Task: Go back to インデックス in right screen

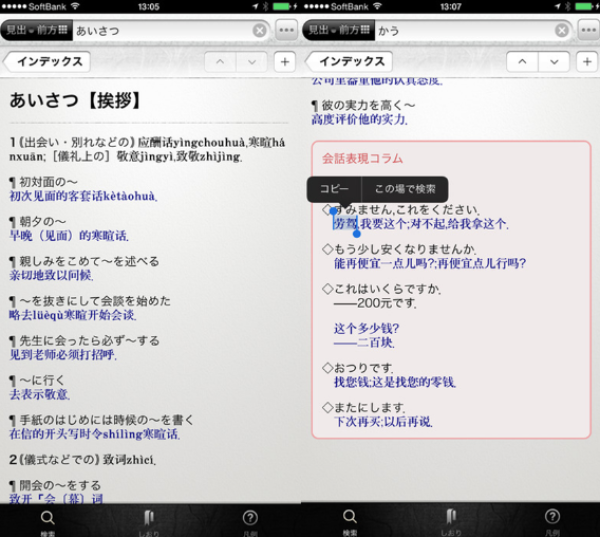Action: click(349, 62)
